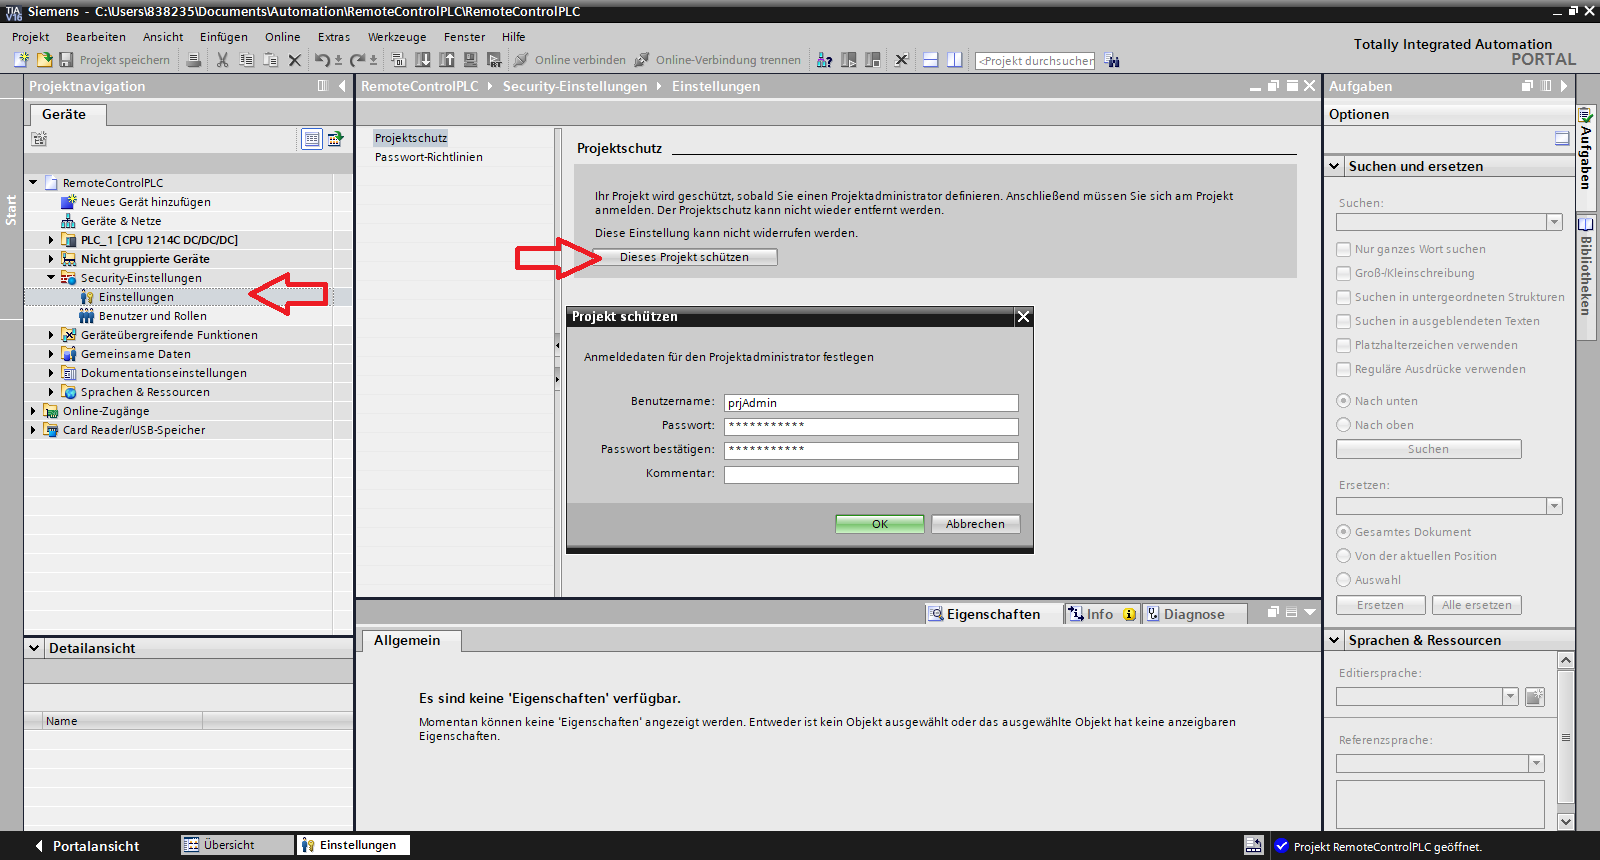Image resolution: width=1600 pixels, height=860 pixels.
Task: Collapse the Detailansicht panel
Action: (34, 648)
